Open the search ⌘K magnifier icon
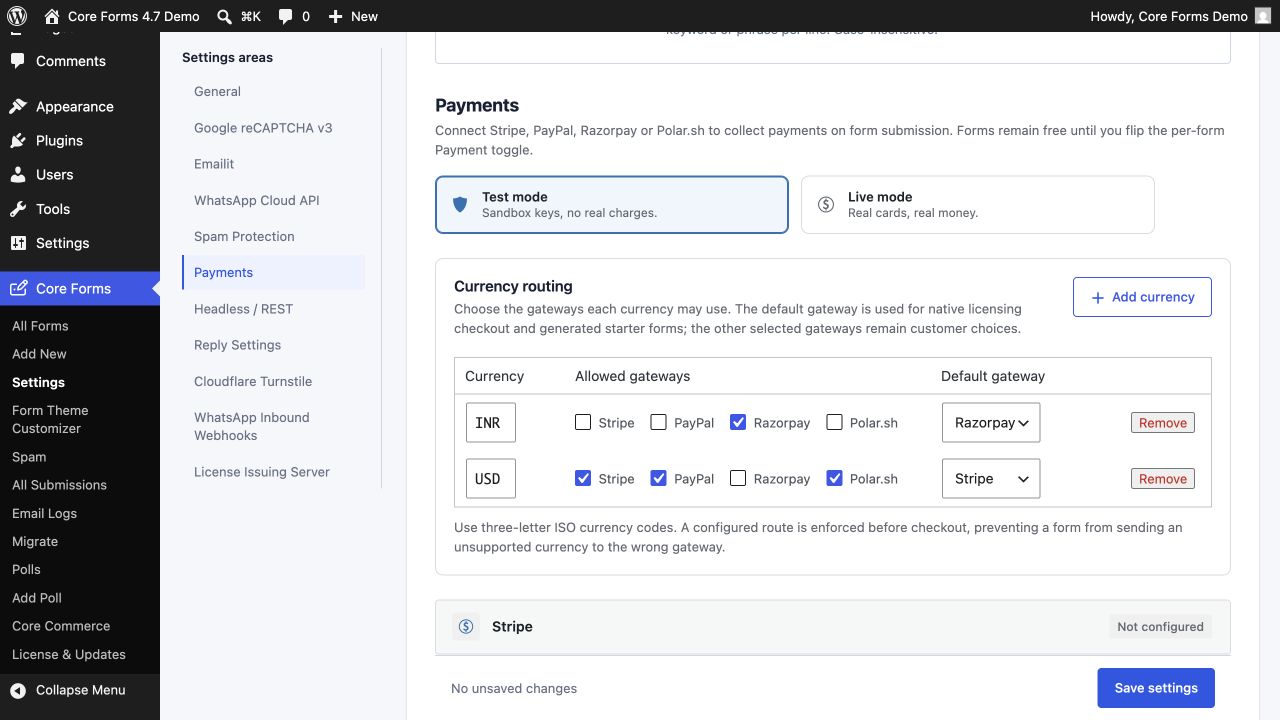This screenshot has height=720, width=1280. 225,16
